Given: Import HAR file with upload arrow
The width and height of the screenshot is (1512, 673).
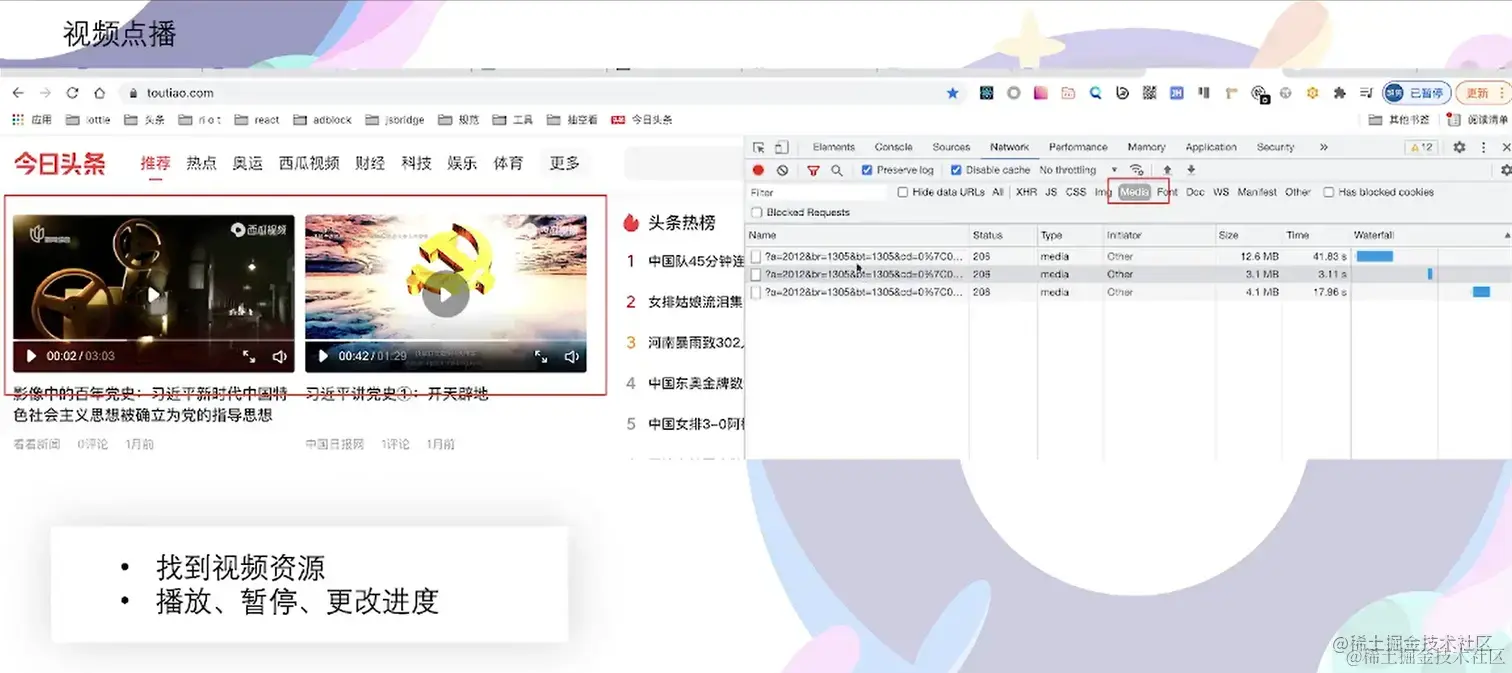Looking at the screenshot, I should [1167, 170].
